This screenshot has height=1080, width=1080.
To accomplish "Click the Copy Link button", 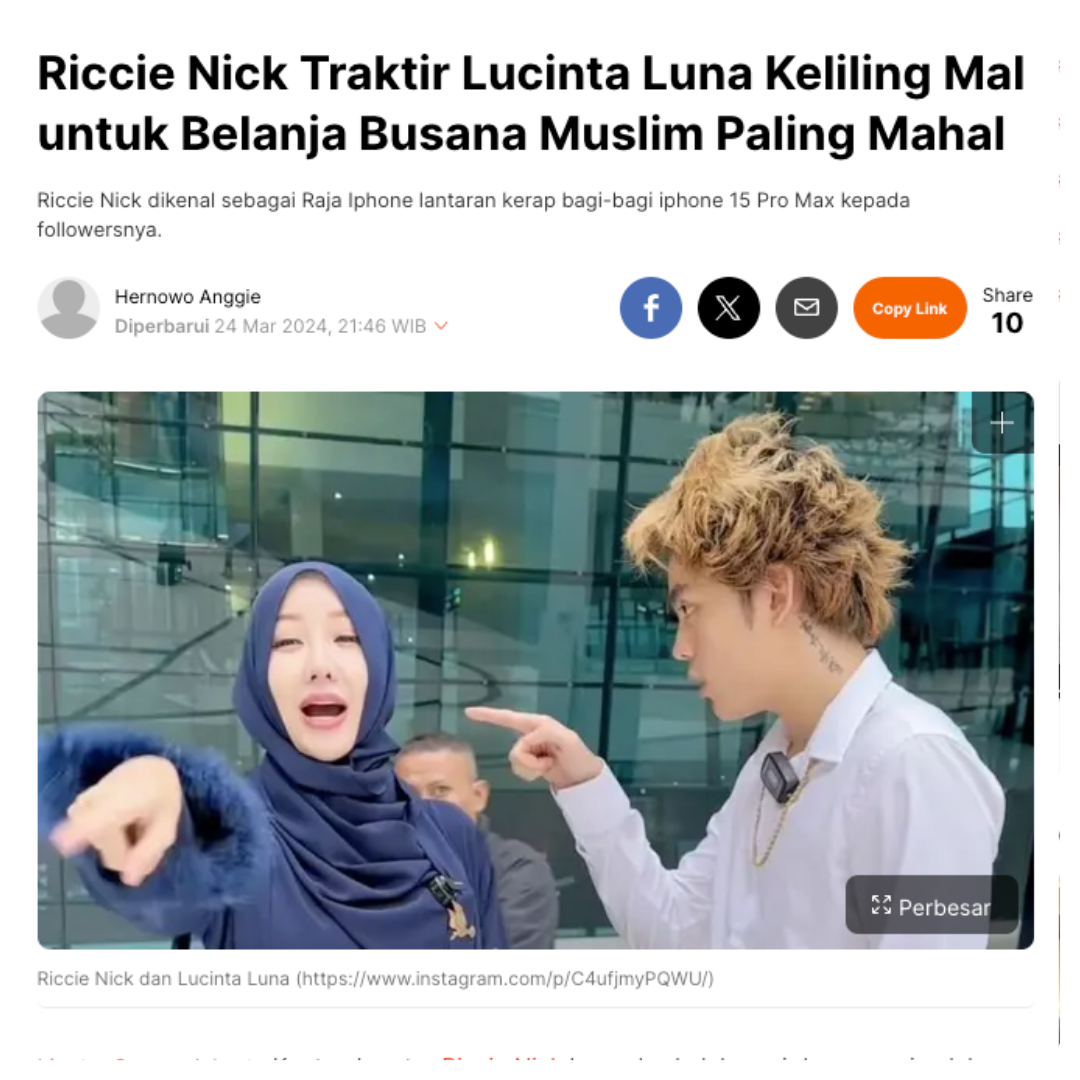I will click(x=909, y=308).
